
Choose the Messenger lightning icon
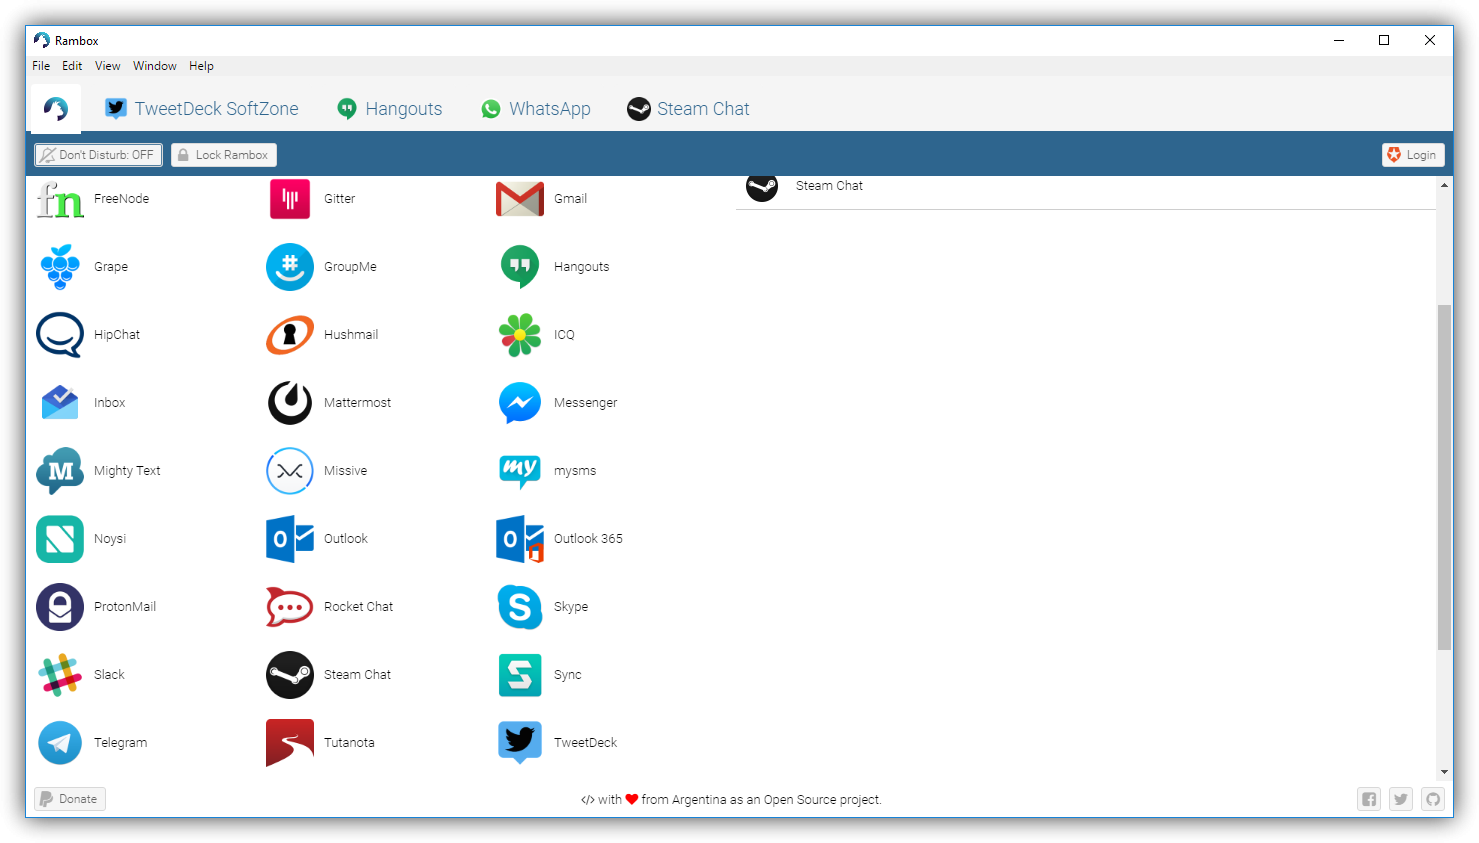click(520, 403)
